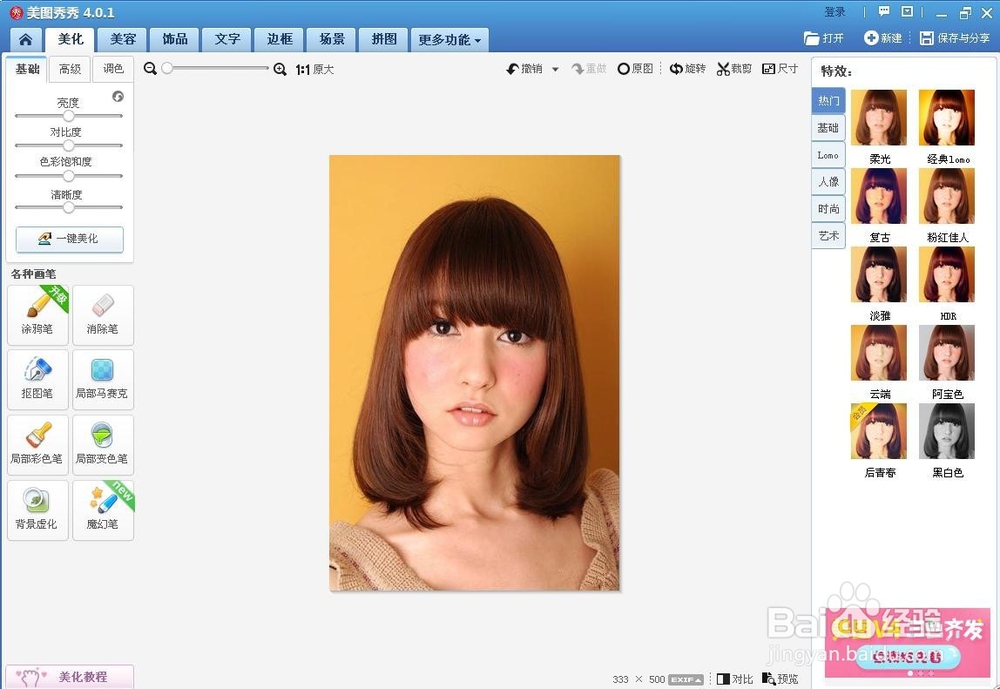This screenshot has height=689, width=1000.
Task: Select the 热门 popular effects category
Action: (x=828, y=101)
